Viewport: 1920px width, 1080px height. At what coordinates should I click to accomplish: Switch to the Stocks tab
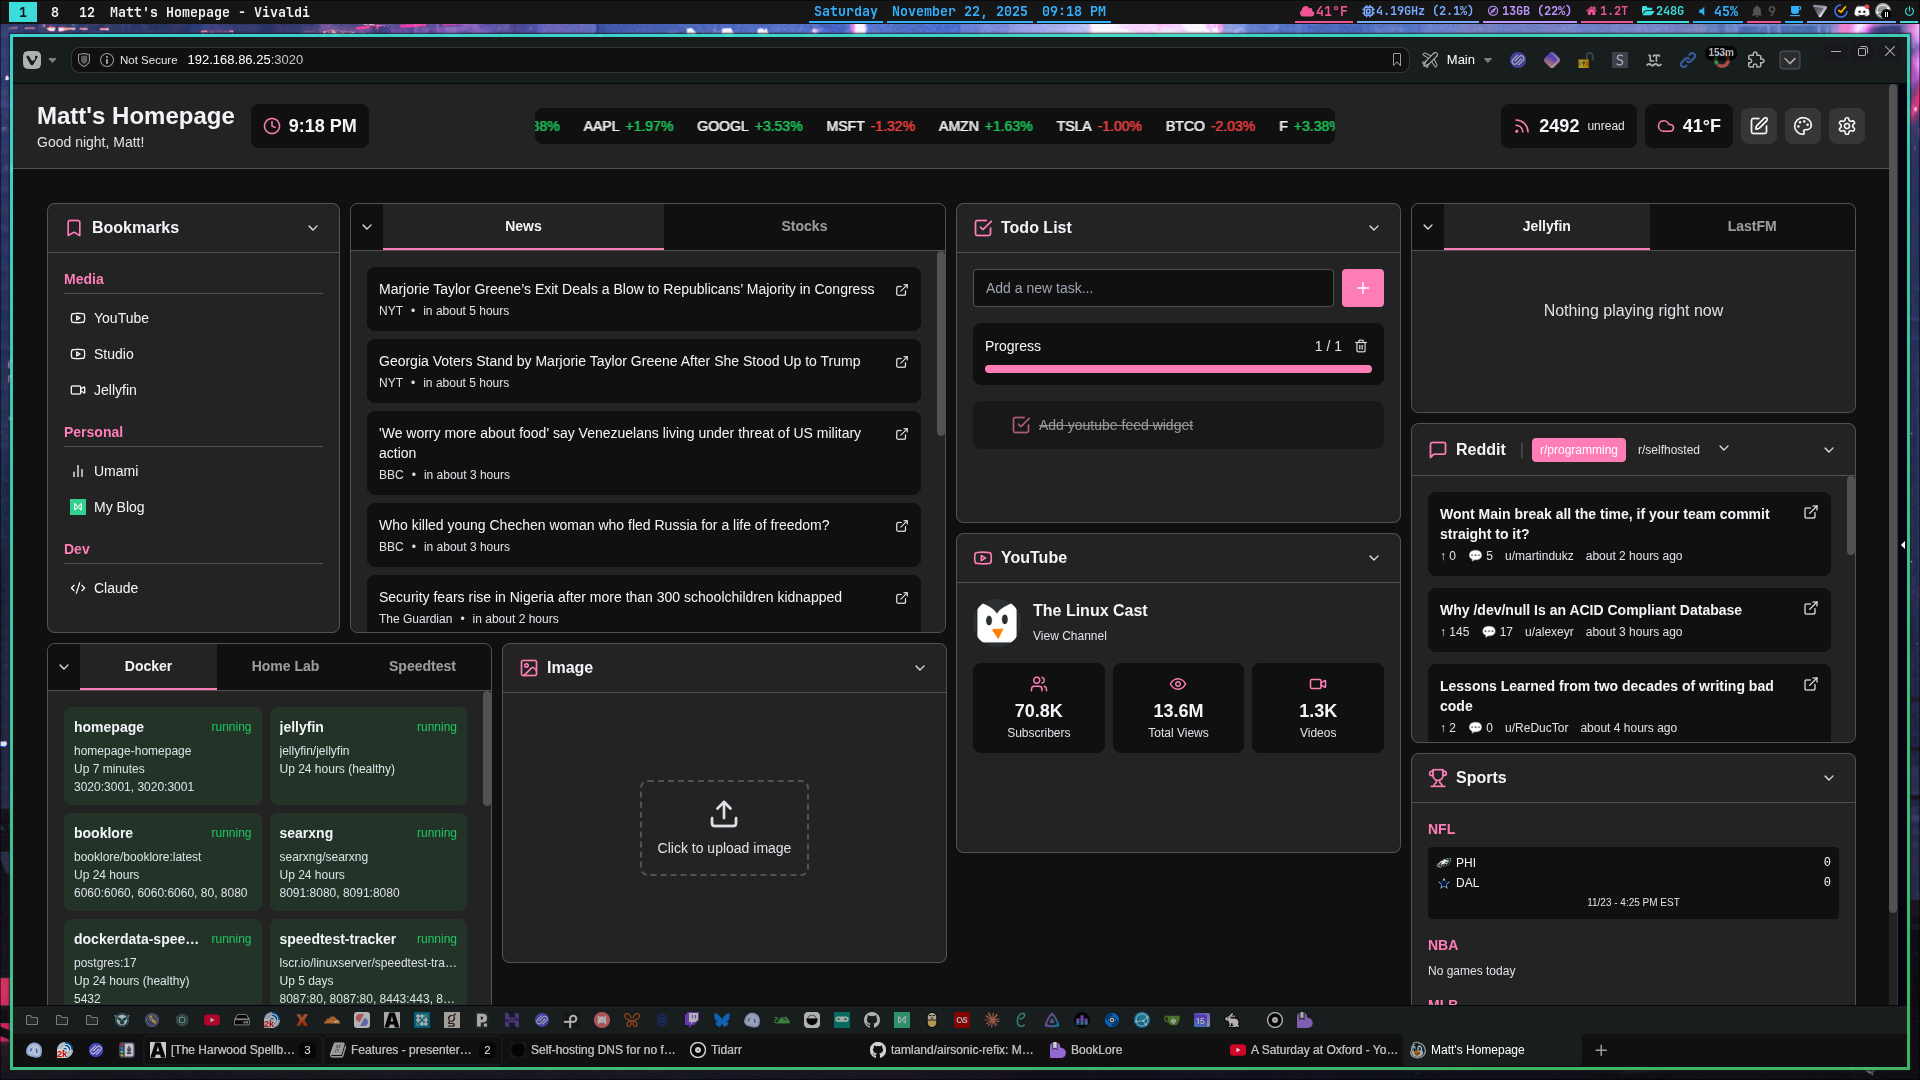[804, 226]
